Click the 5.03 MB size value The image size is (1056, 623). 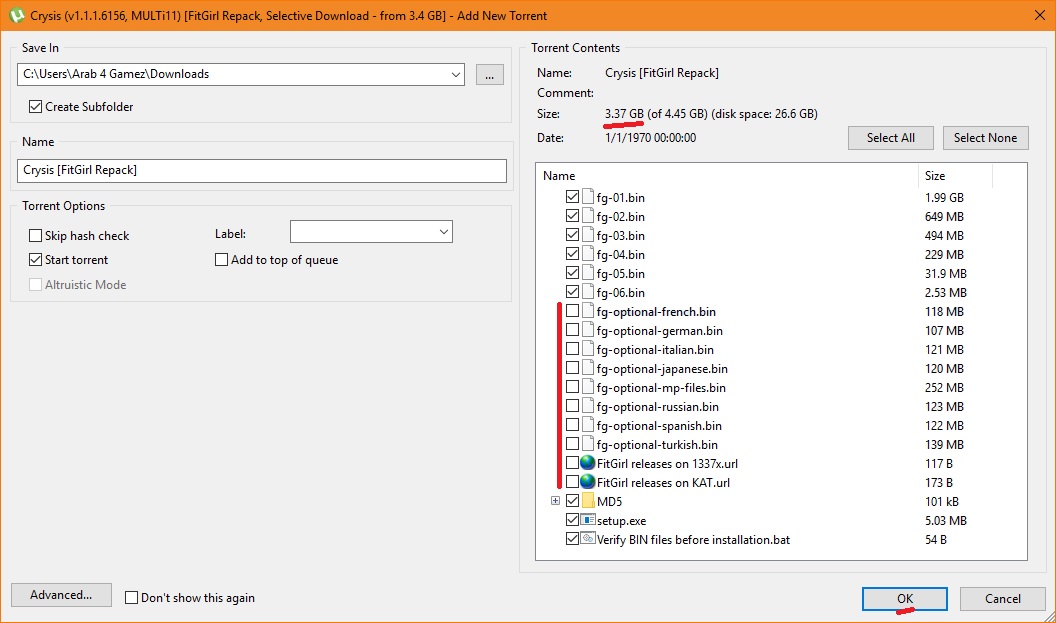point(946,521)
